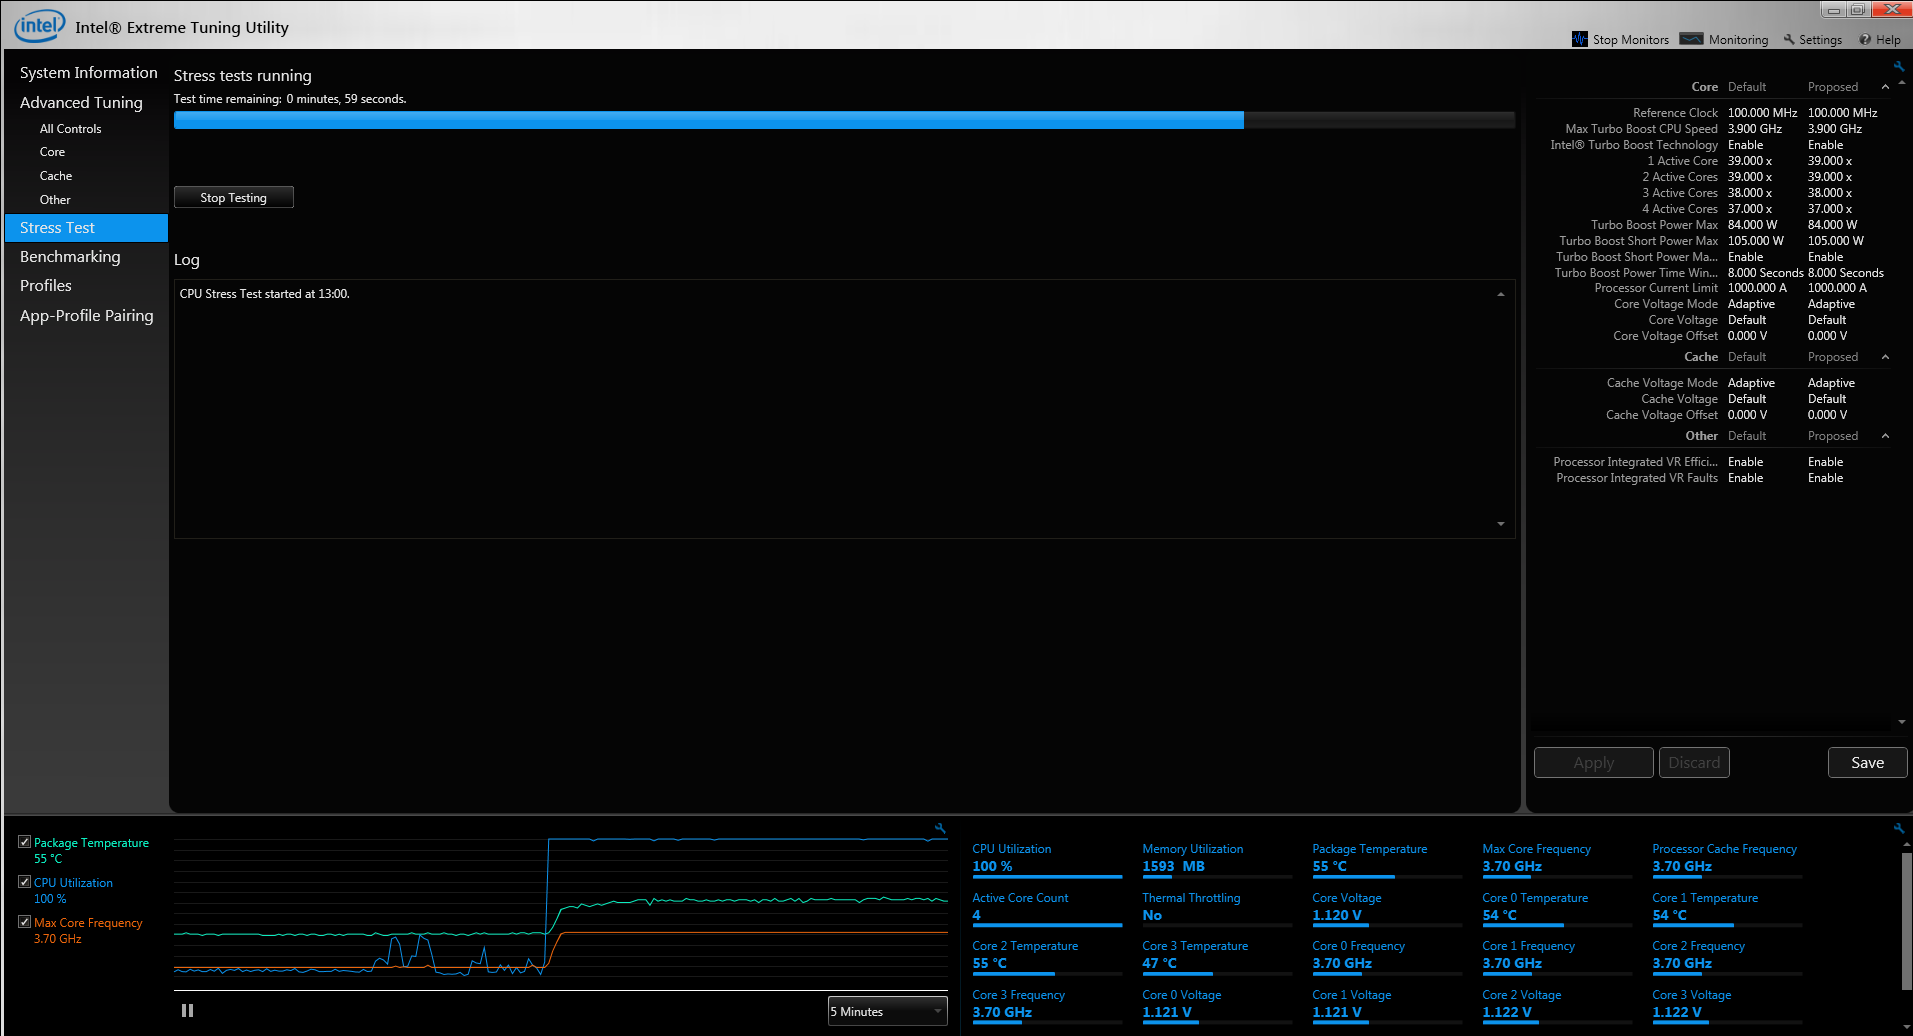Select Core in the Advanced Tuning sidebar
This screenshot has width=1913, height=1036.
pos(52,152)
